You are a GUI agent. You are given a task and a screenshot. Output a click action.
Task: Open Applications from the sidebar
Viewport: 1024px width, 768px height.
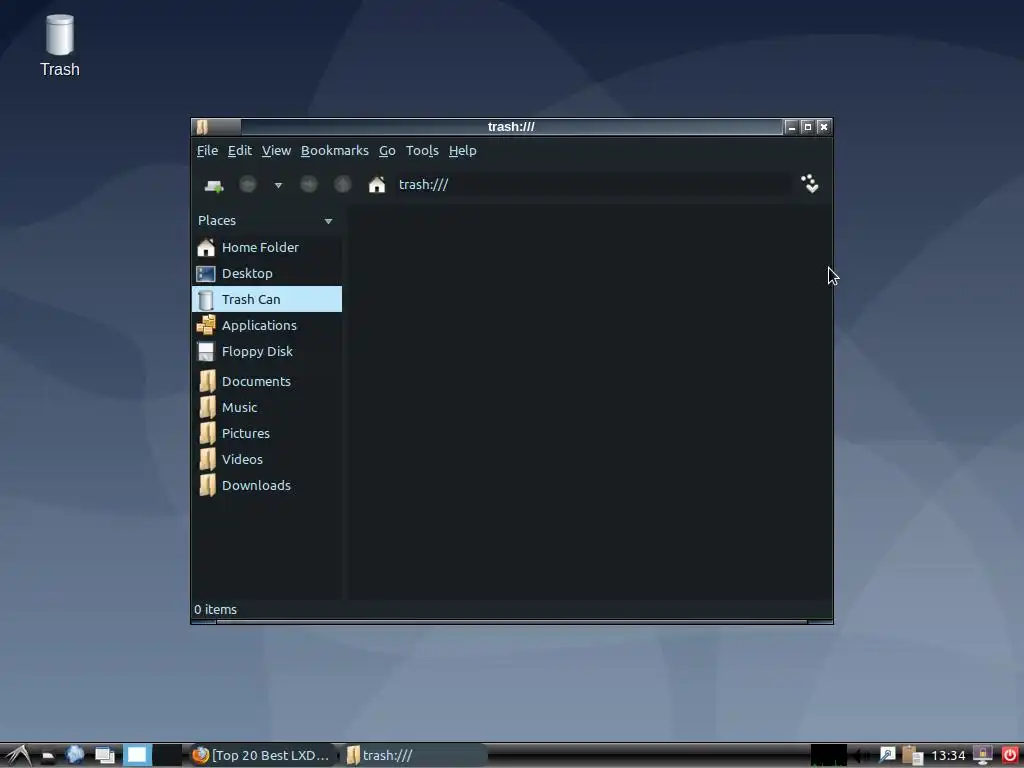[x=267, y=325]
